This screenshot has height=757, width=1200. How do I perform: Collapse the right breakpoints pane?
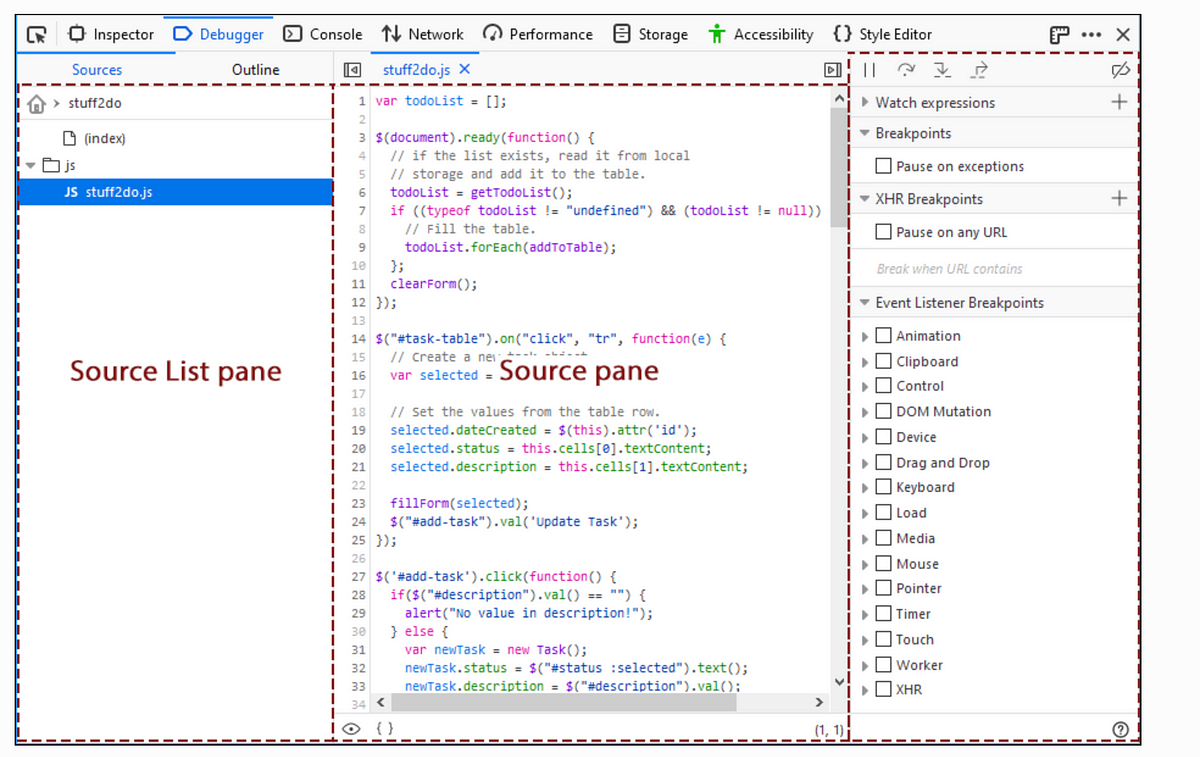point(832,69)
